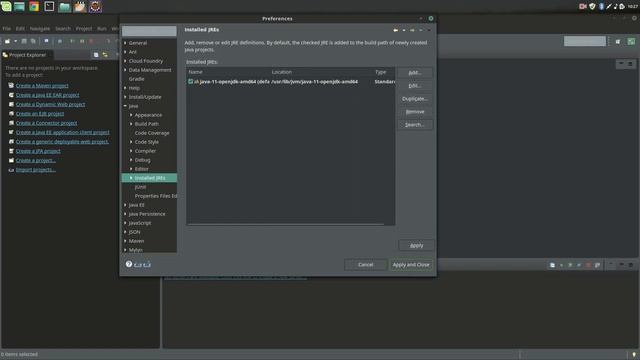
Task: Click the Save toolbar icon in Eclipse
Action: coord(24,41)
